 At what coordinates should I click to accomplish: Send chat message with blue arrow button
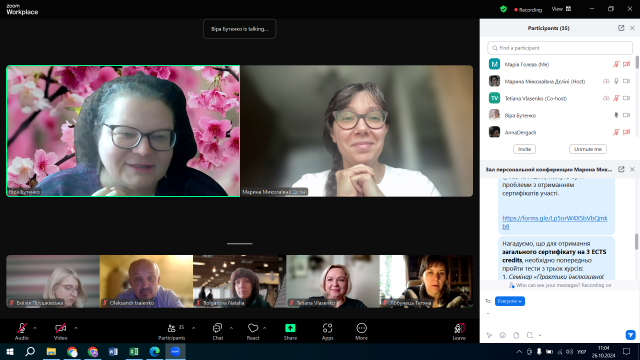pyautogui.click(x=630, y=335)
